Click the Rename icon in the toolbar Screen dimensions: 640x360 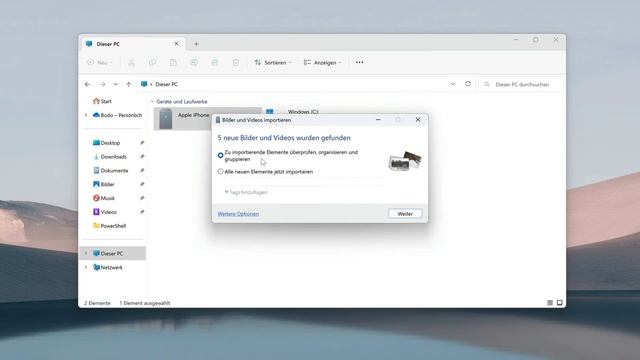[194, 62]
